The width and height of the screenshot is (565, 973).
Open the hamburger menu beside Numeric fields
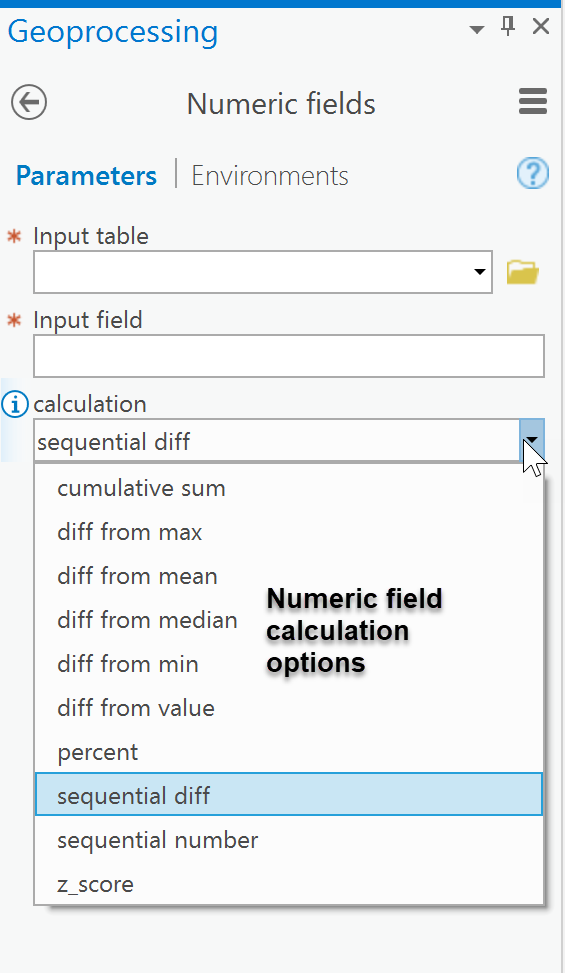533,102
